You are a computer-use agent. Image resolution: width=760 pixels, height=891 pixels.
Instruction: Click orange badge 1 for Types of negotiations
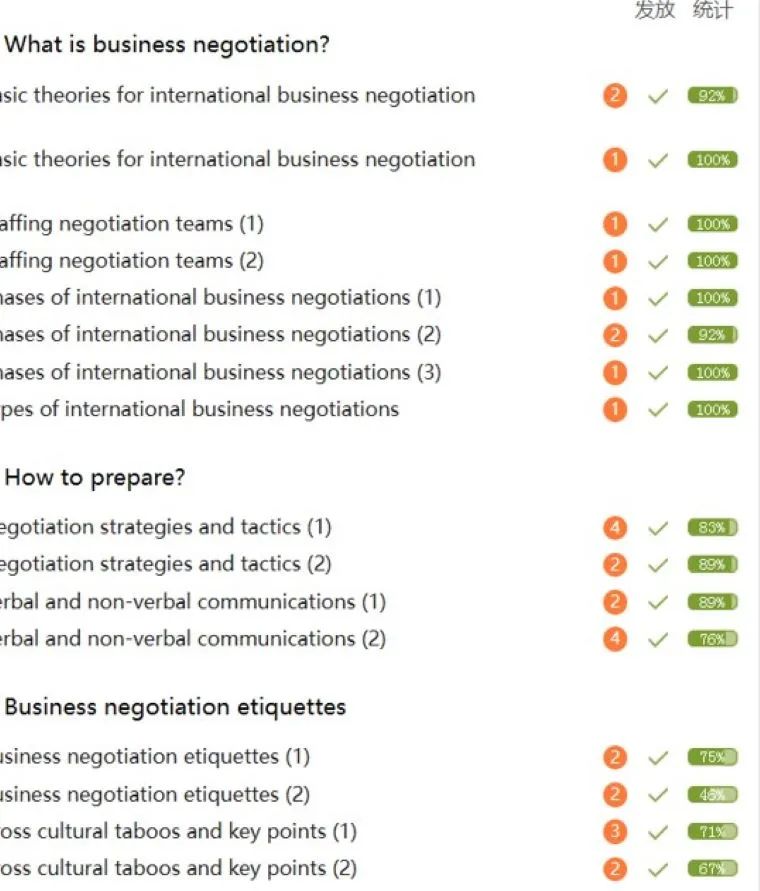[x=614, y=409]
